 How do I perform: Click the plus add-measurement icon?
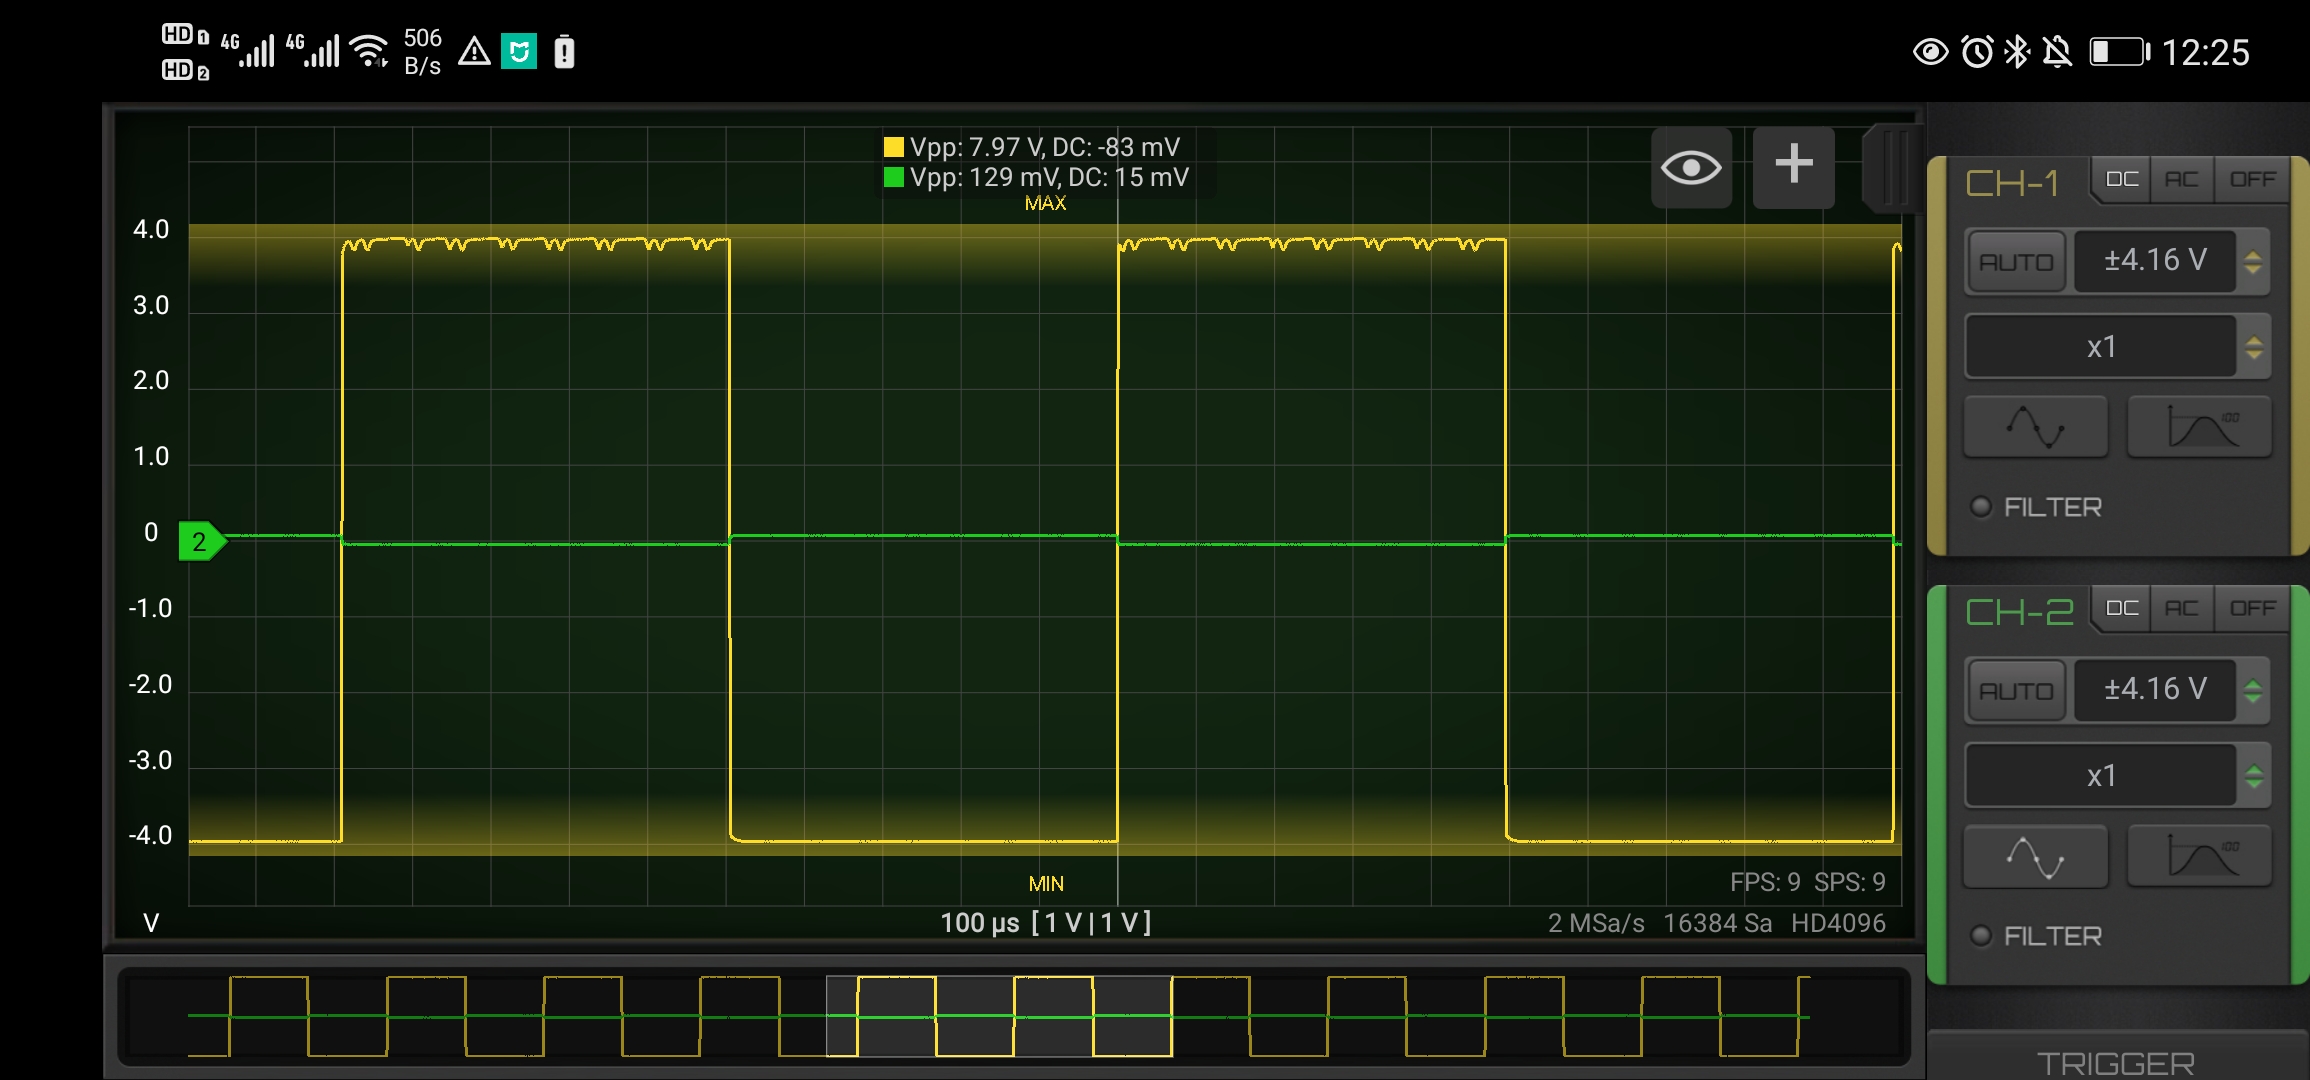[x=1793, y=165]
